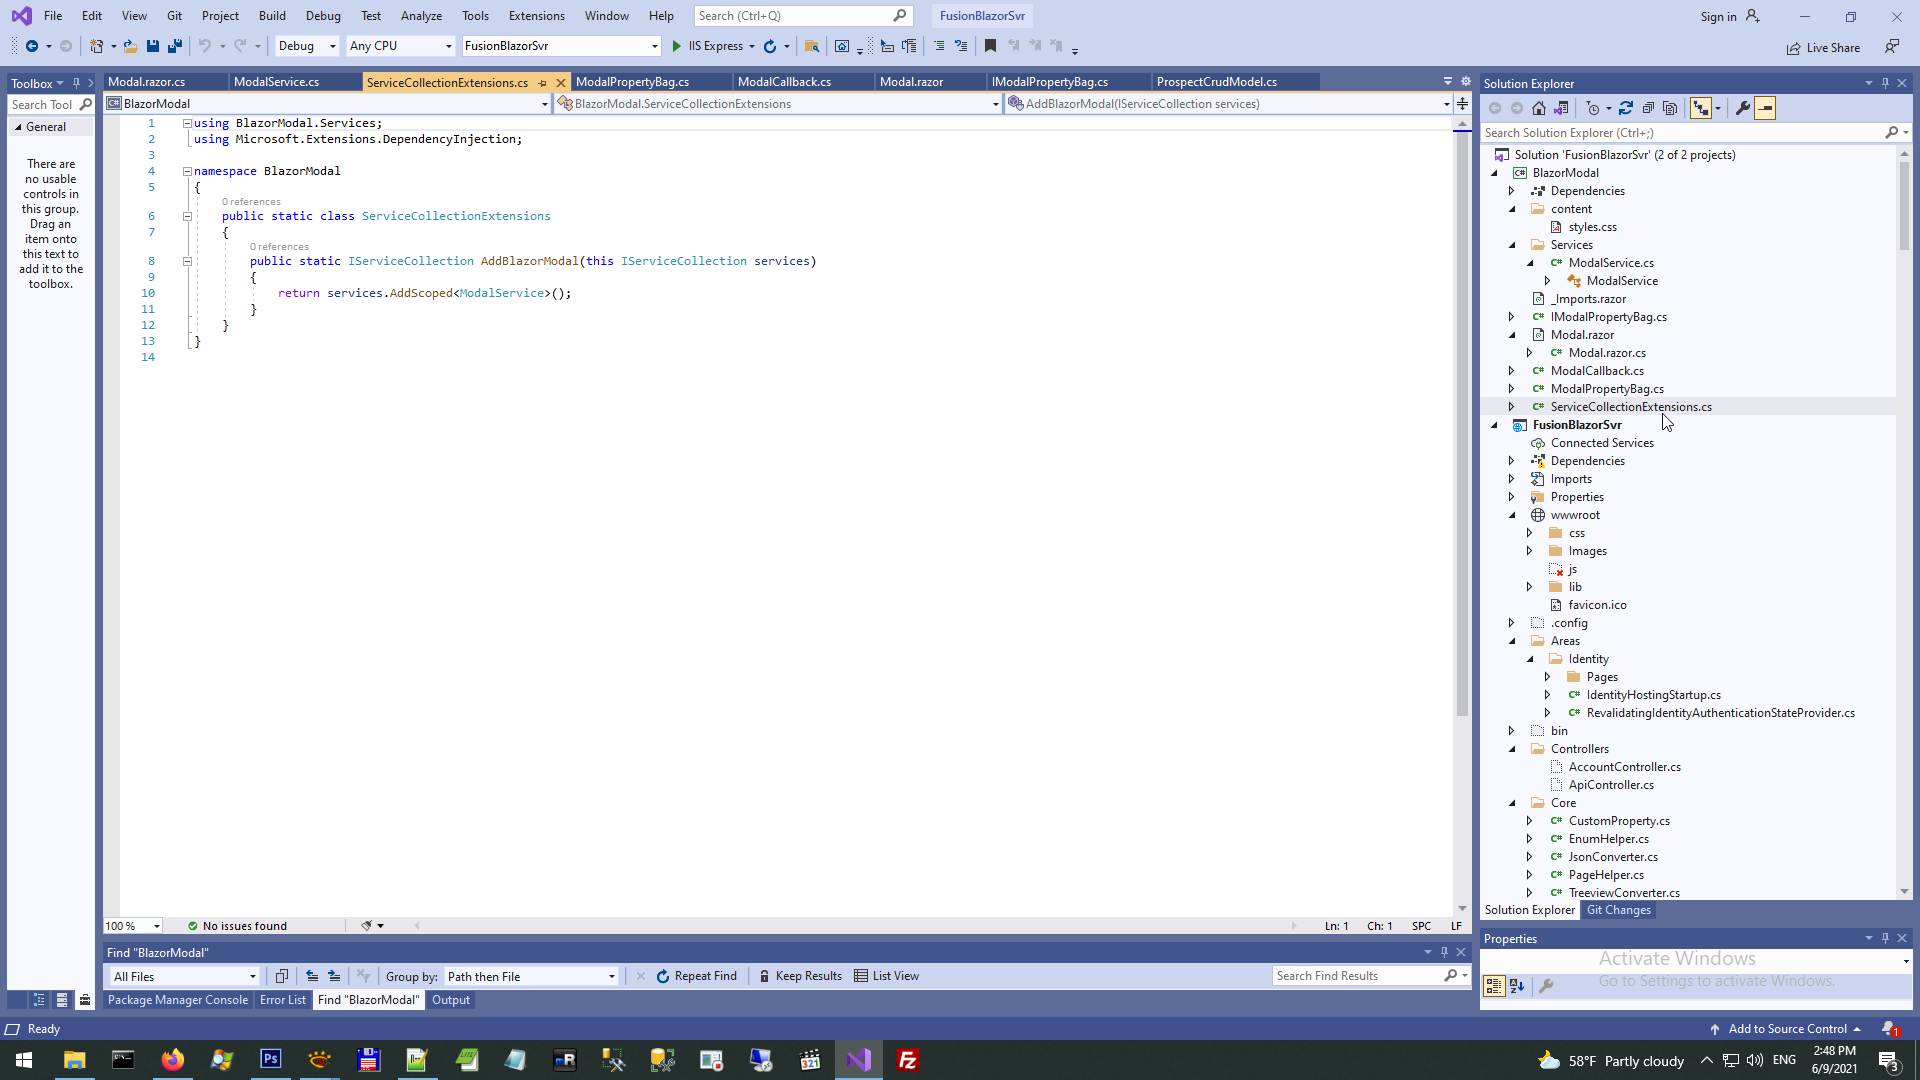The image size is (1920, 1080).
Task: Refresh the Solution Explorer with sync icon
Action: tap(1626, 108)
